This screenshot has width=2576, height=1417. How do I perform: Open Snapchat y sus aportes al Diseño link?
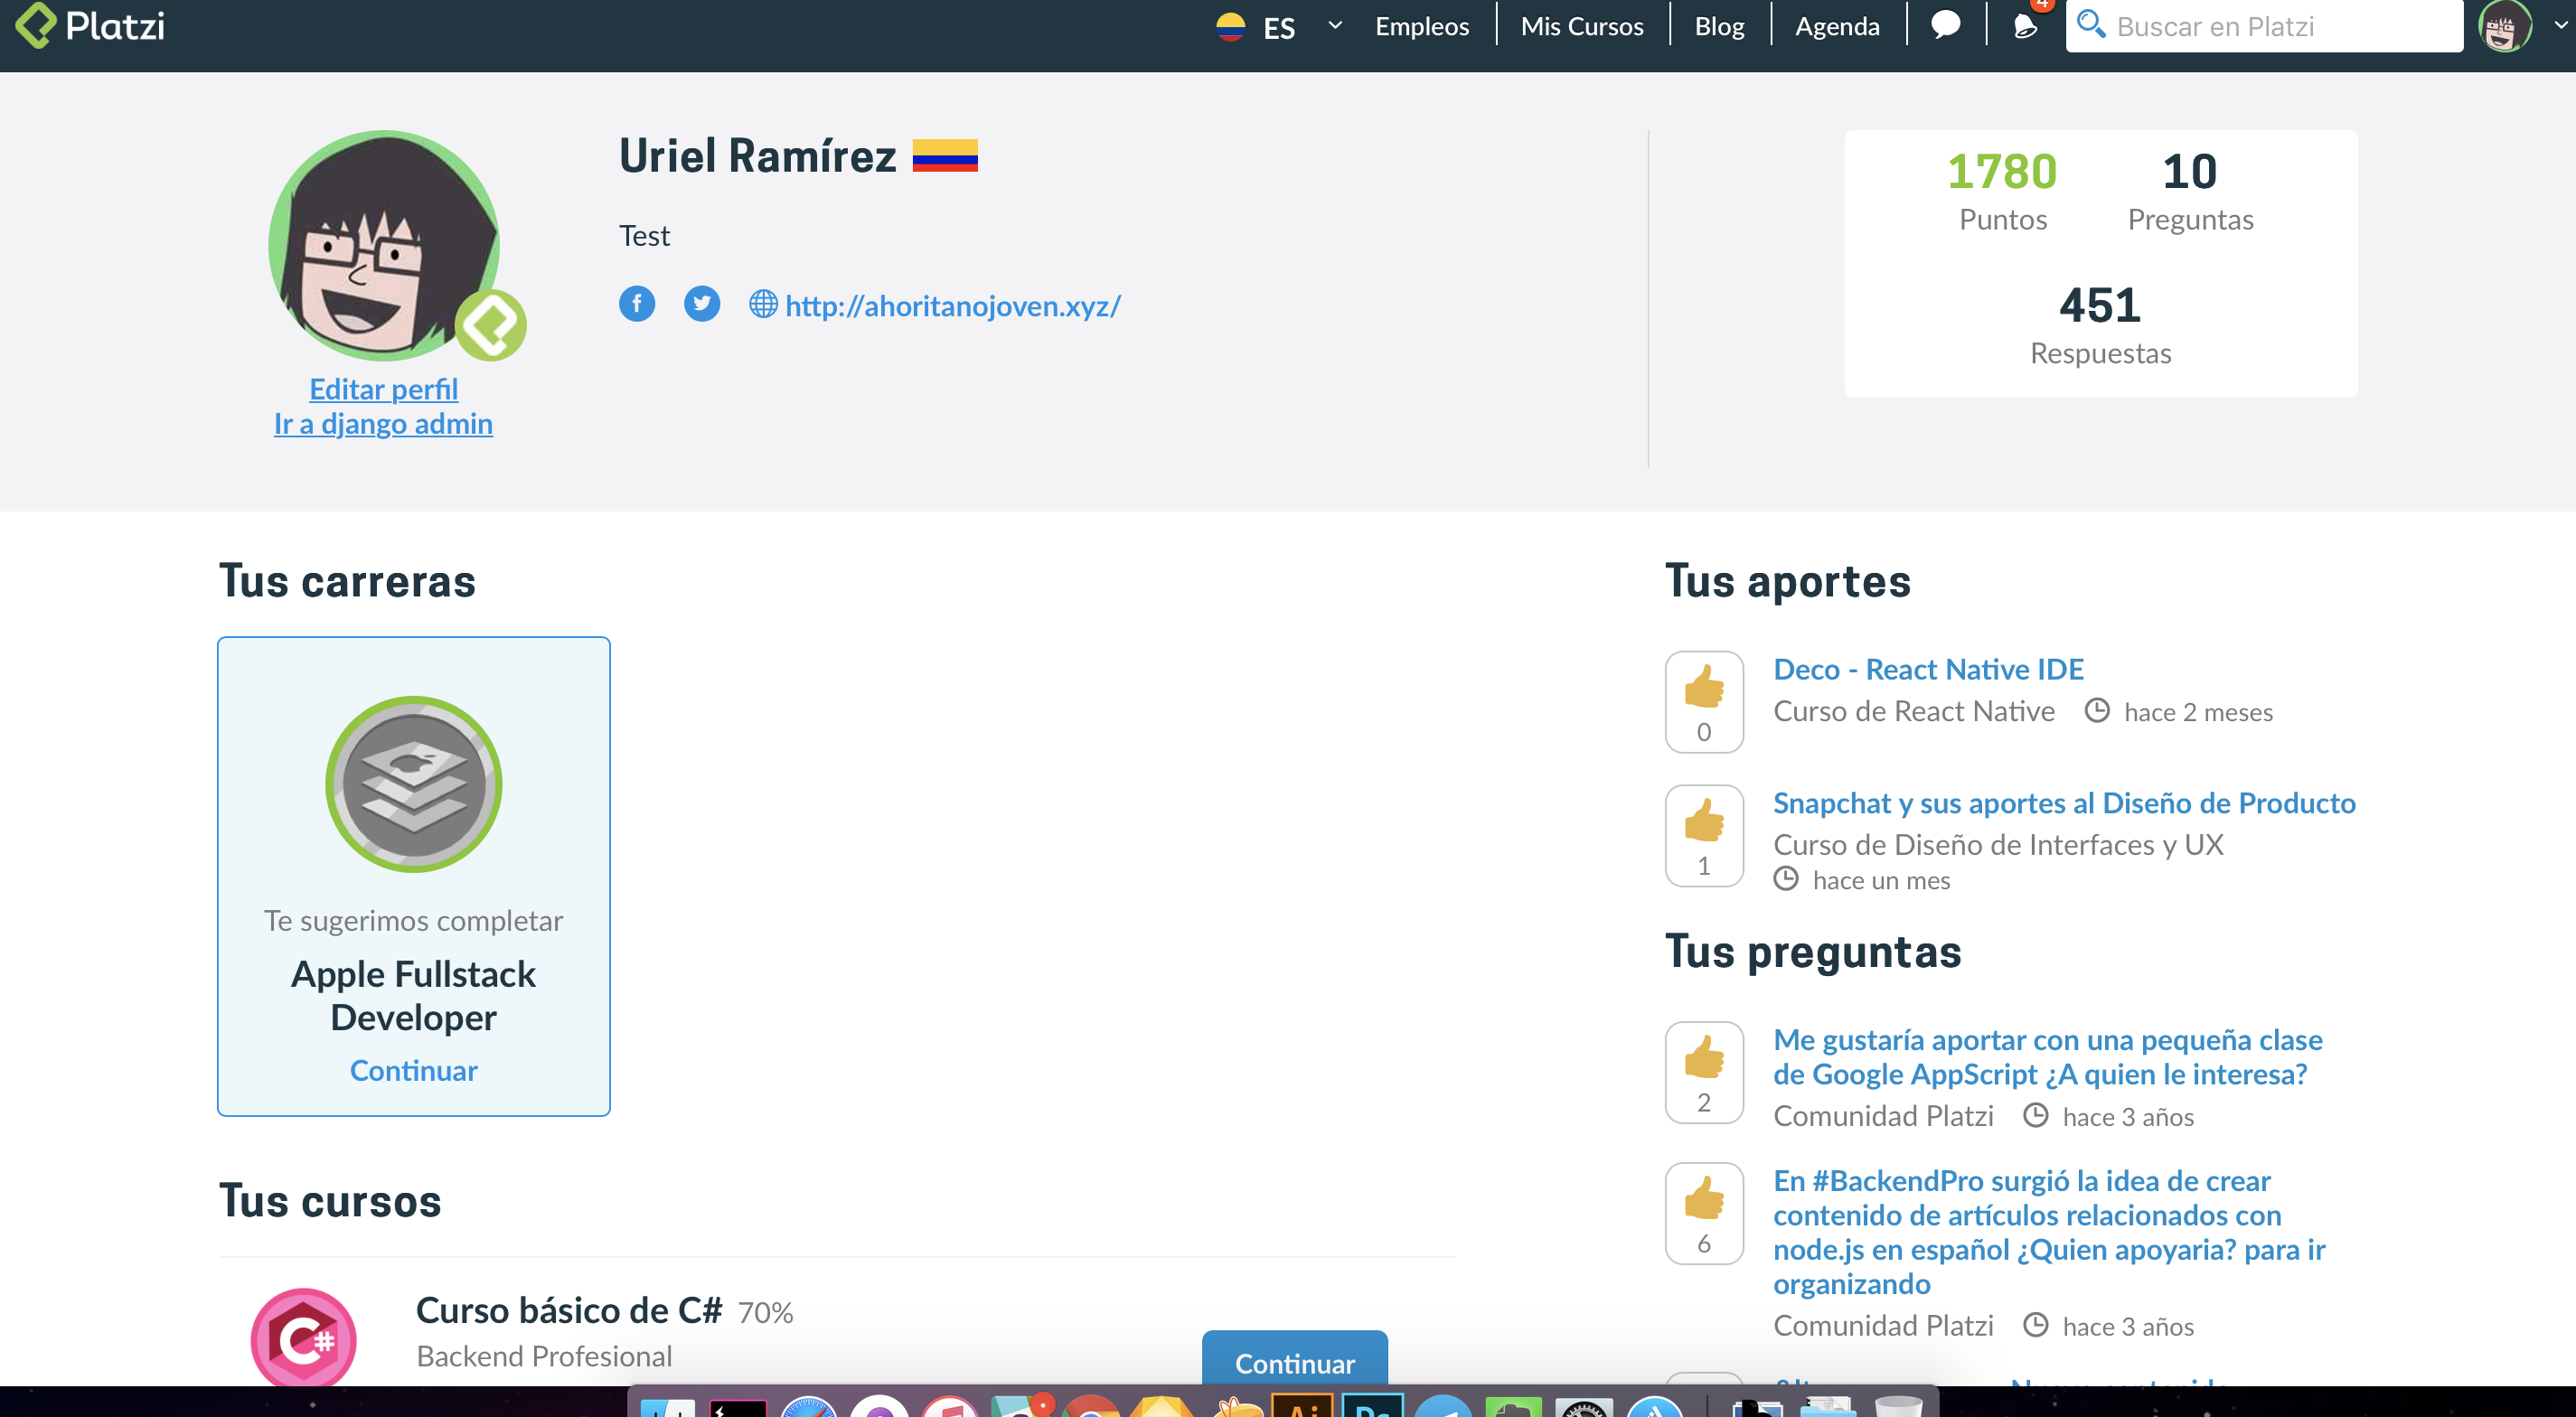click(2064, 803)
